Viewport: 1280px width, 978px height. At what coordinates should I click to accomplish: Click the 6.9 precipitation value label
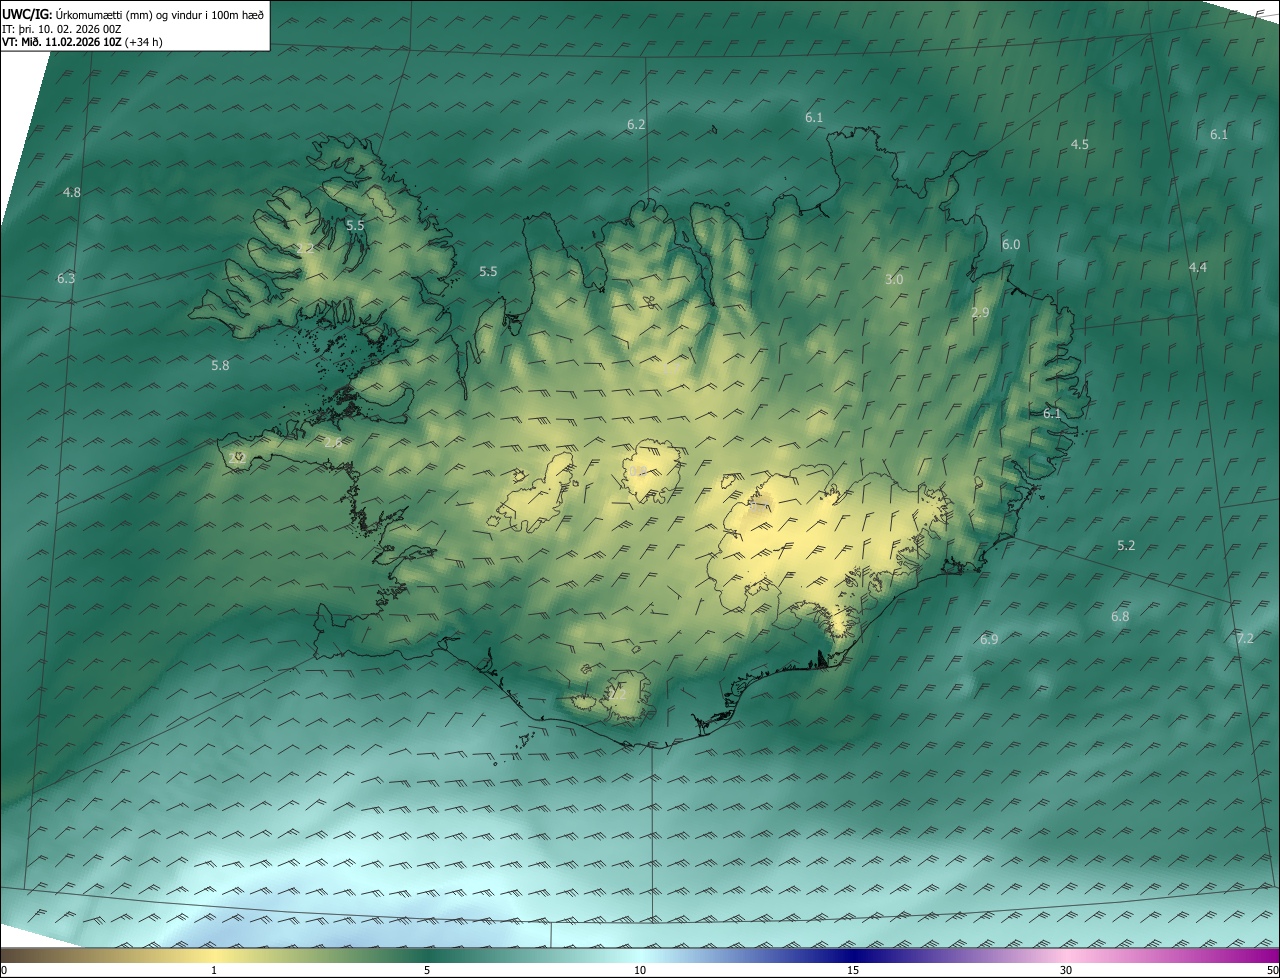pyautogui.click(x=989, y=639)
